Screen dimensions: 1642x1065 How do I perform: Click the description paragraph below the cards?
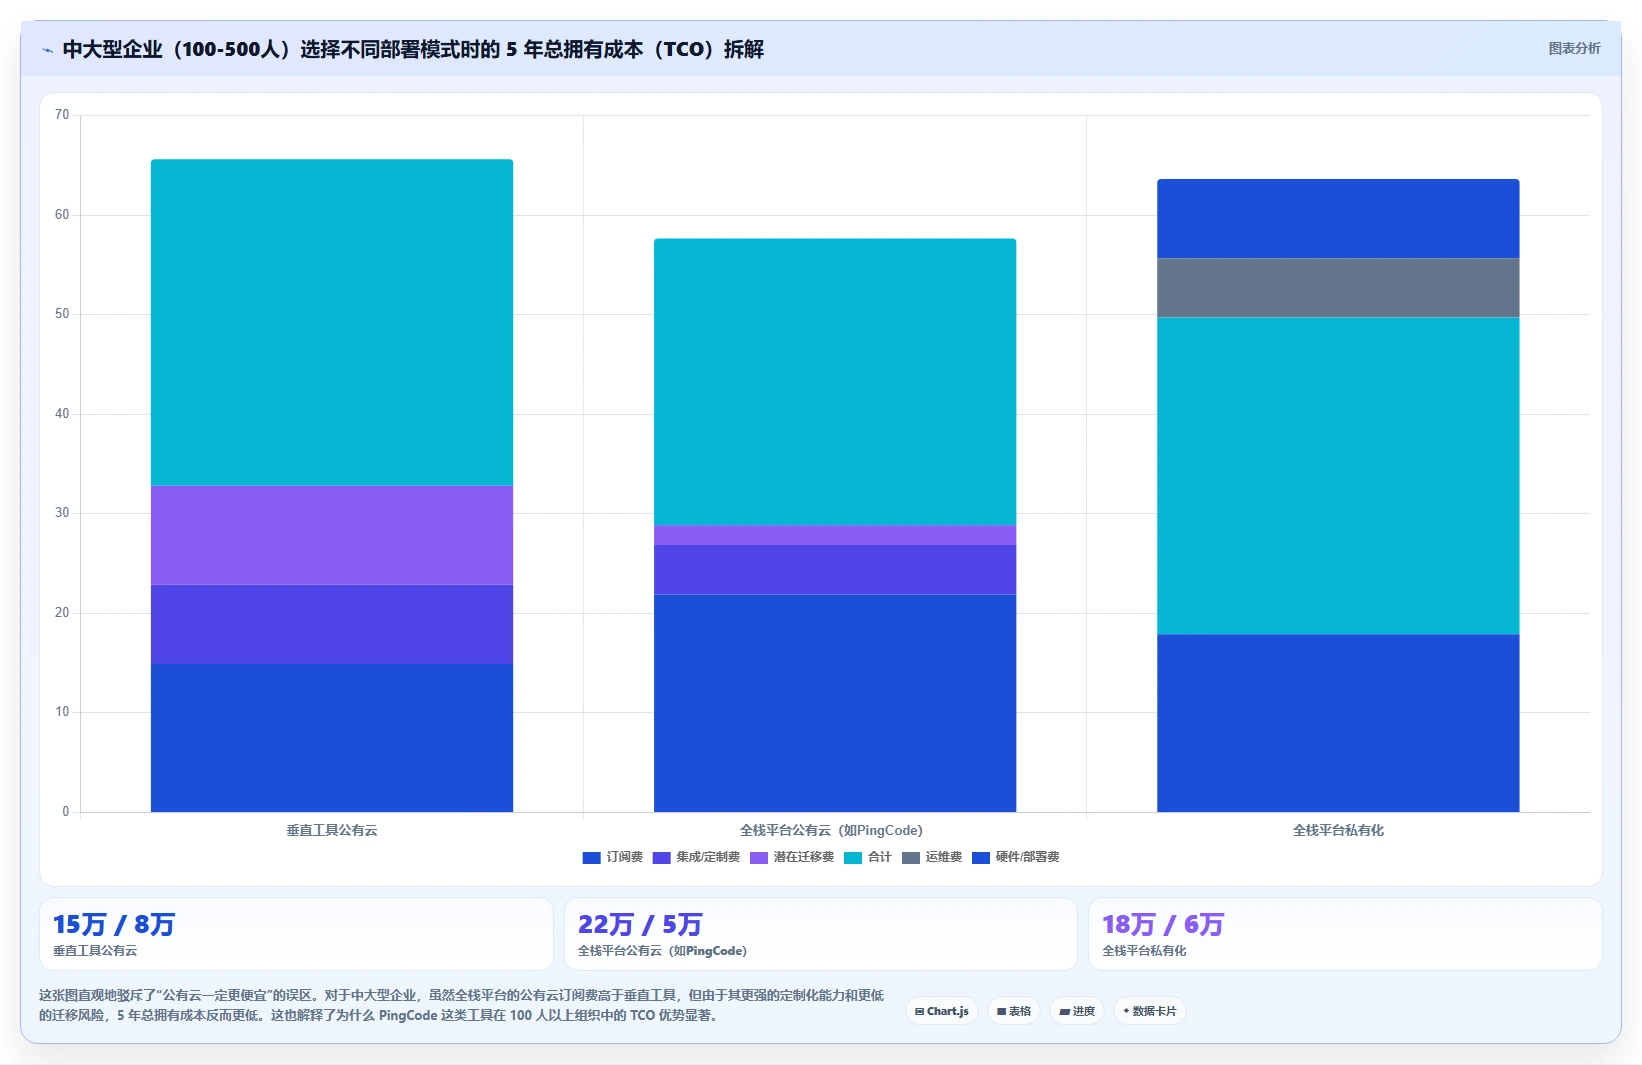[461, 1005]
